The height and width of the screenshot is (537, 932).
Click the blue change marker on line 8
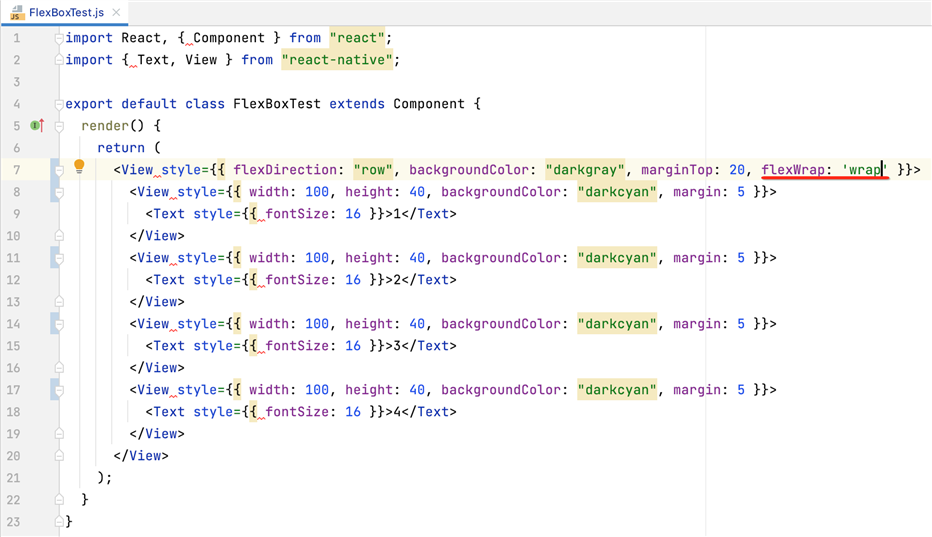coord(54,191)
